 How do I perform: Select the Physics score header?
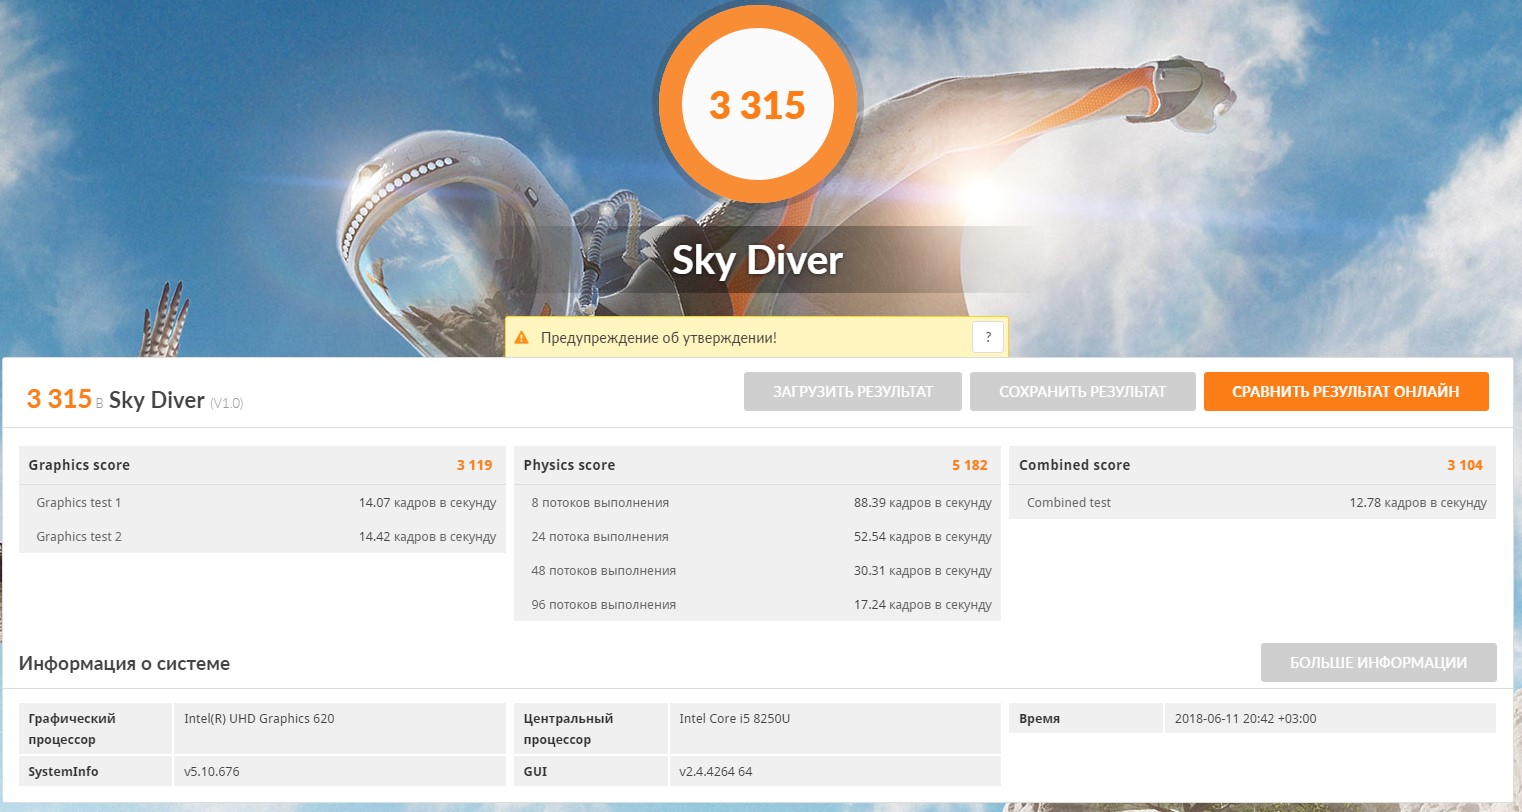click(757, 465)
